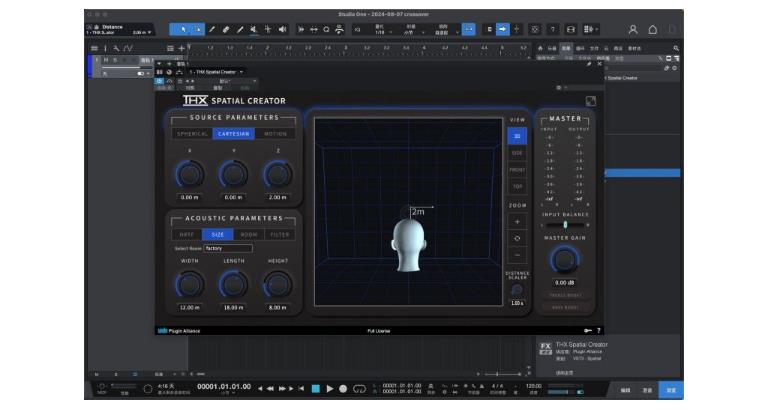Viewport: 780px width, 410px height.
Task: Select the Size acoustic tab
Action: (217, 235)
